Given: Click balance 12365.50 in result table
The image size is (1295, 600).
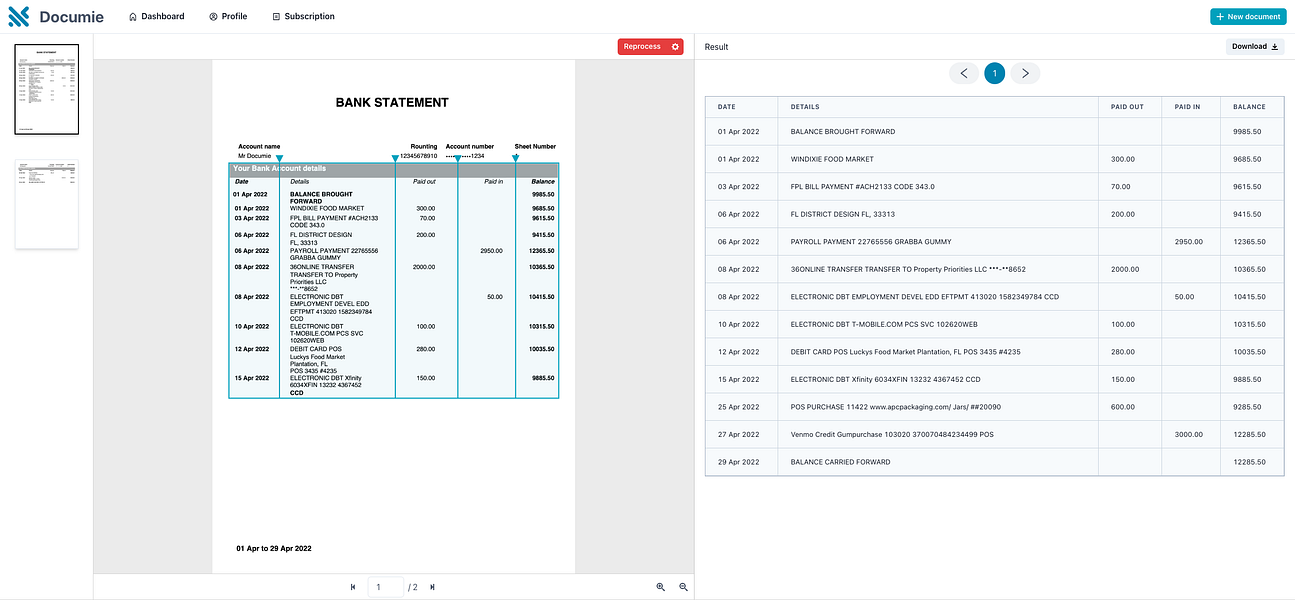Looking at the screenshot, I should point(1249,242).
